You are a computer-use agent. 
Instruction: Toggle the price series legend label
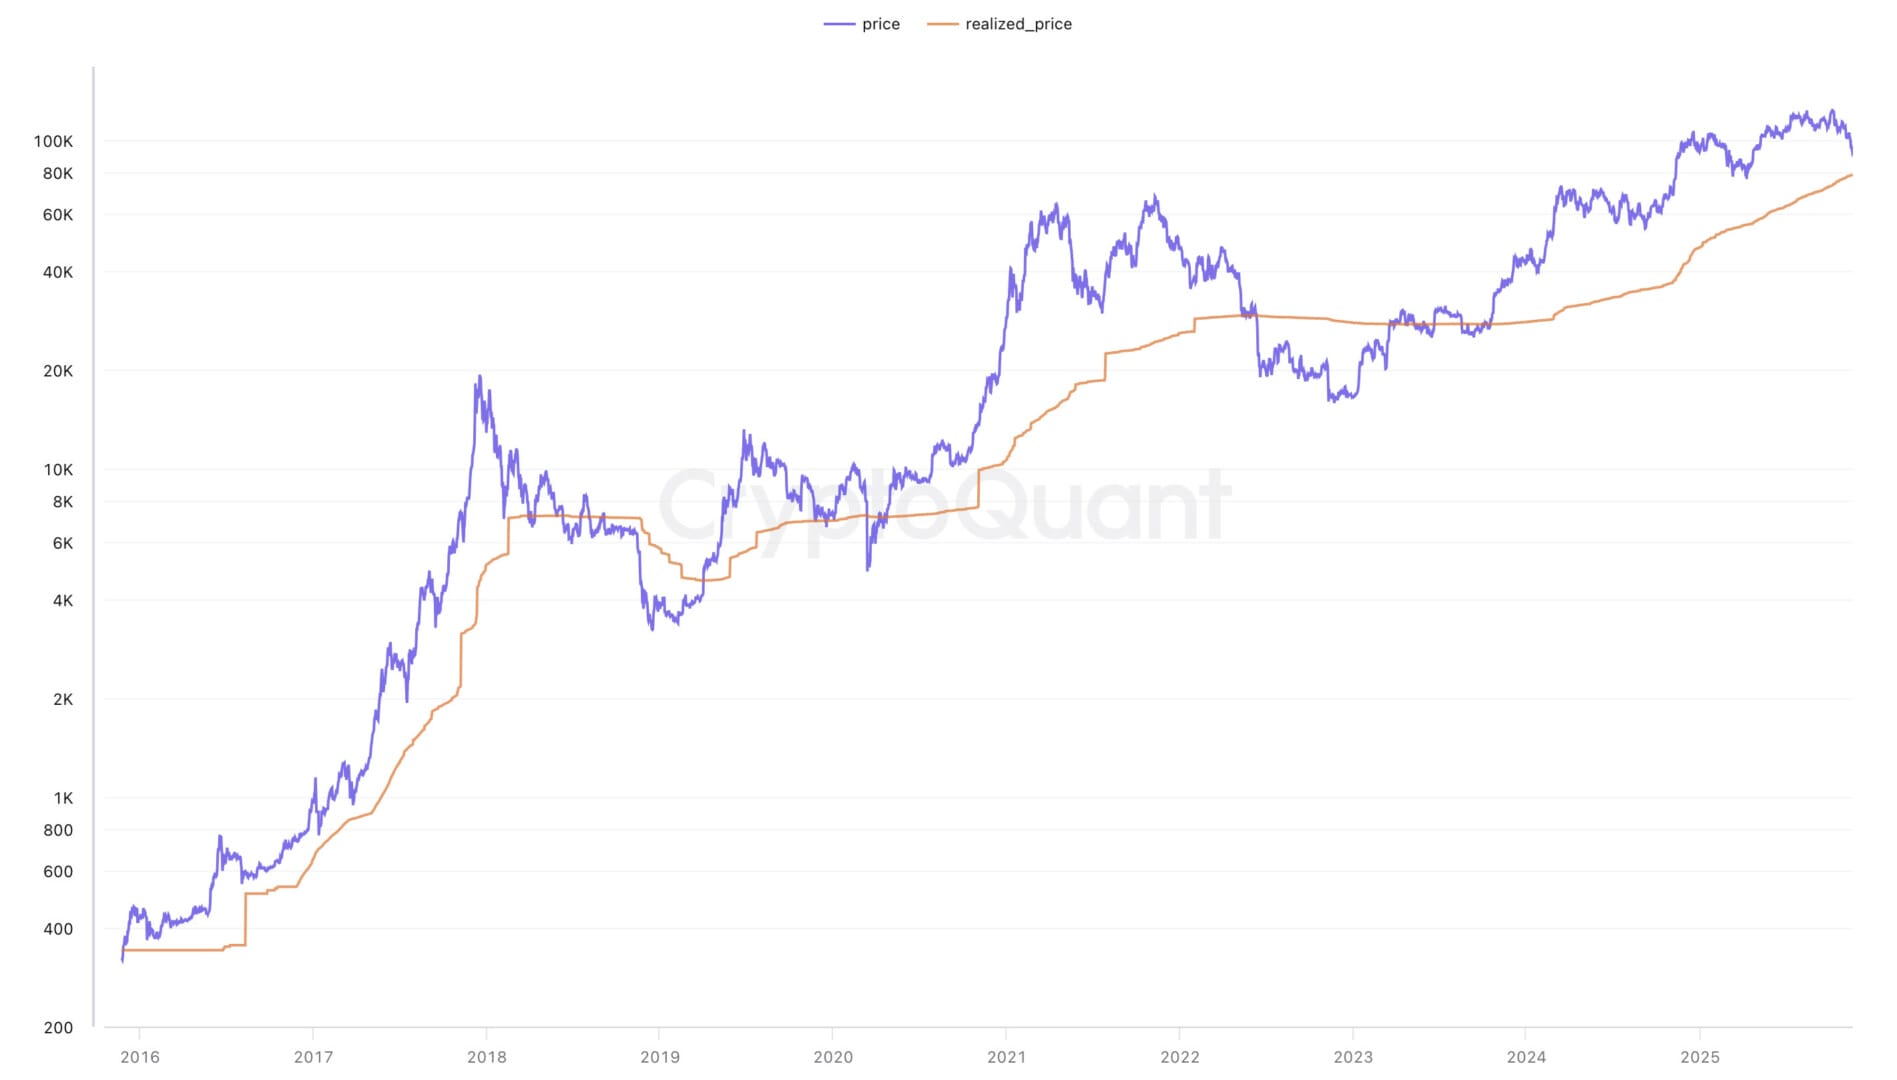(x=880, y=24)
